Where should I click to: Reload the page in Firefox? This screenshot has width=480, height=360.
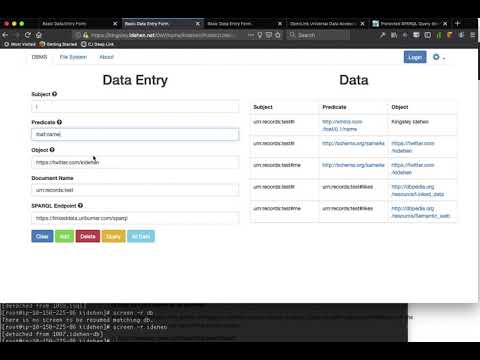(28, 35)
